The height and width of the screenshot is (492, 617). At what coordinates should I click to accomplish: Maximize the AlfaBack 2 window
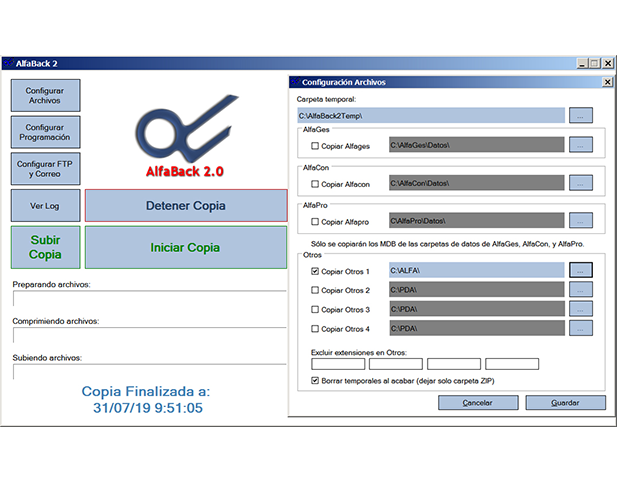(x=594, y=63)
